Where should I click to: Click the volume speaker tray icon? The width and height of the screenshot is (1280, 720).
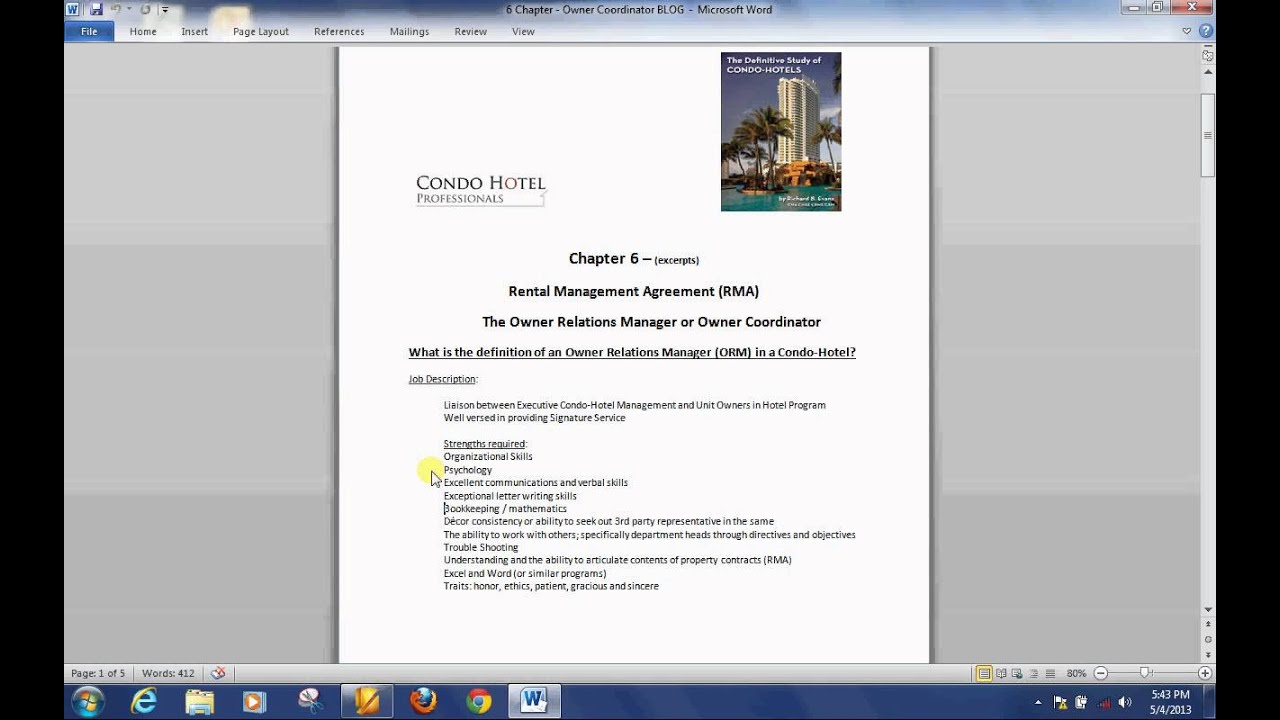[1126, 701]
